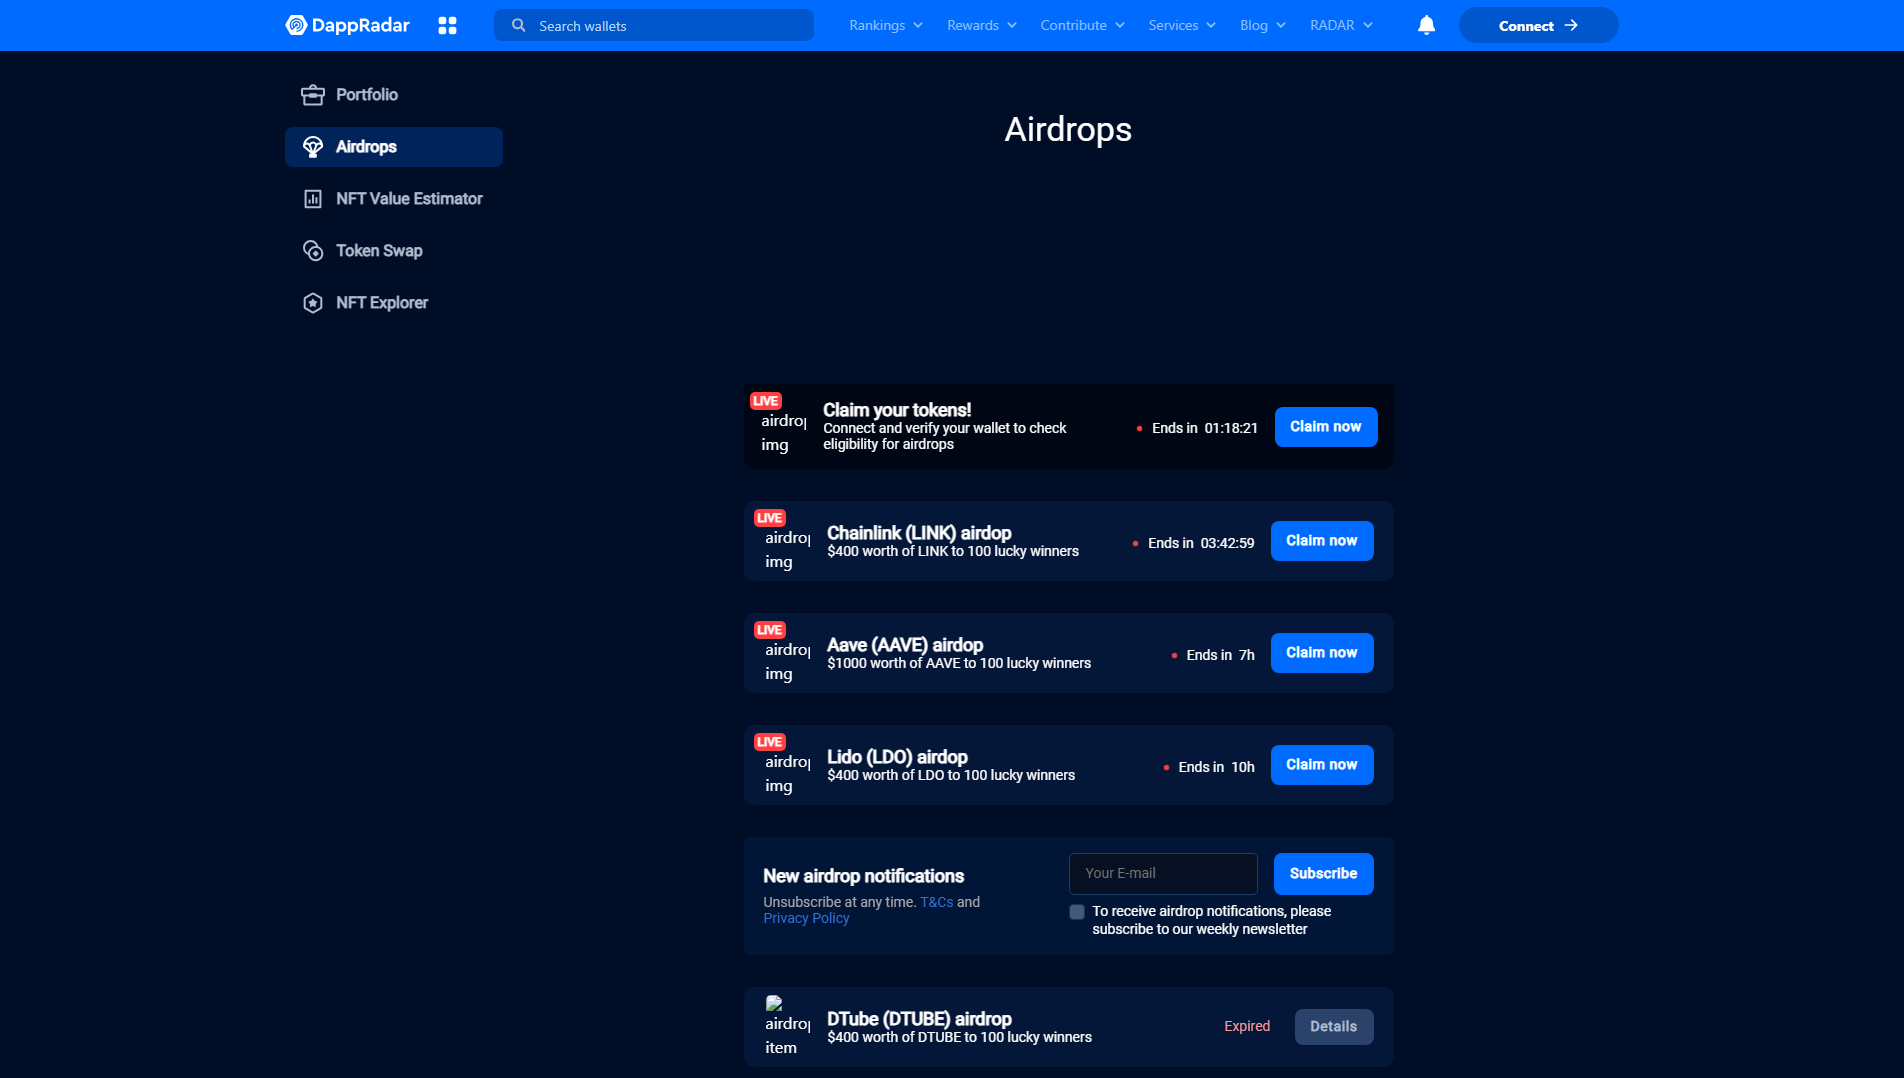Click the Claim your tokens! heading
This screenshot has width=1904, height=1078.
coord(897,410)
